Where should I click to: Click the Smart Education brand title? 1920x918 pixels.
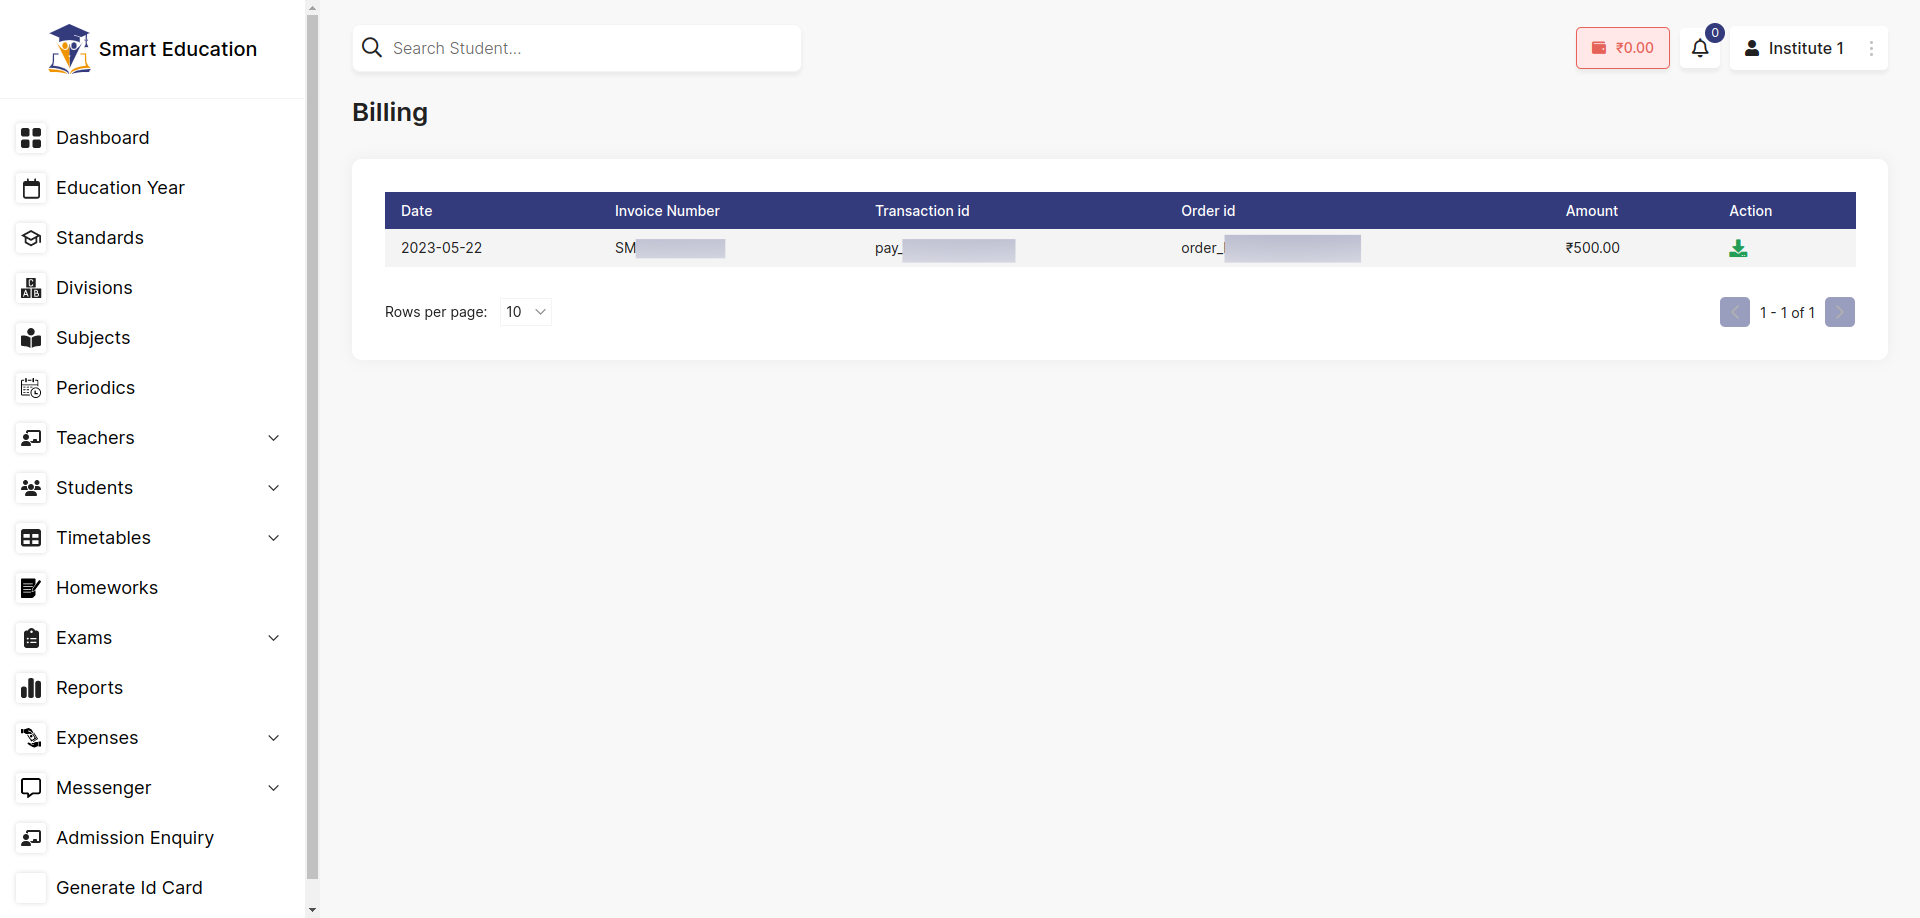pos(178,49)
